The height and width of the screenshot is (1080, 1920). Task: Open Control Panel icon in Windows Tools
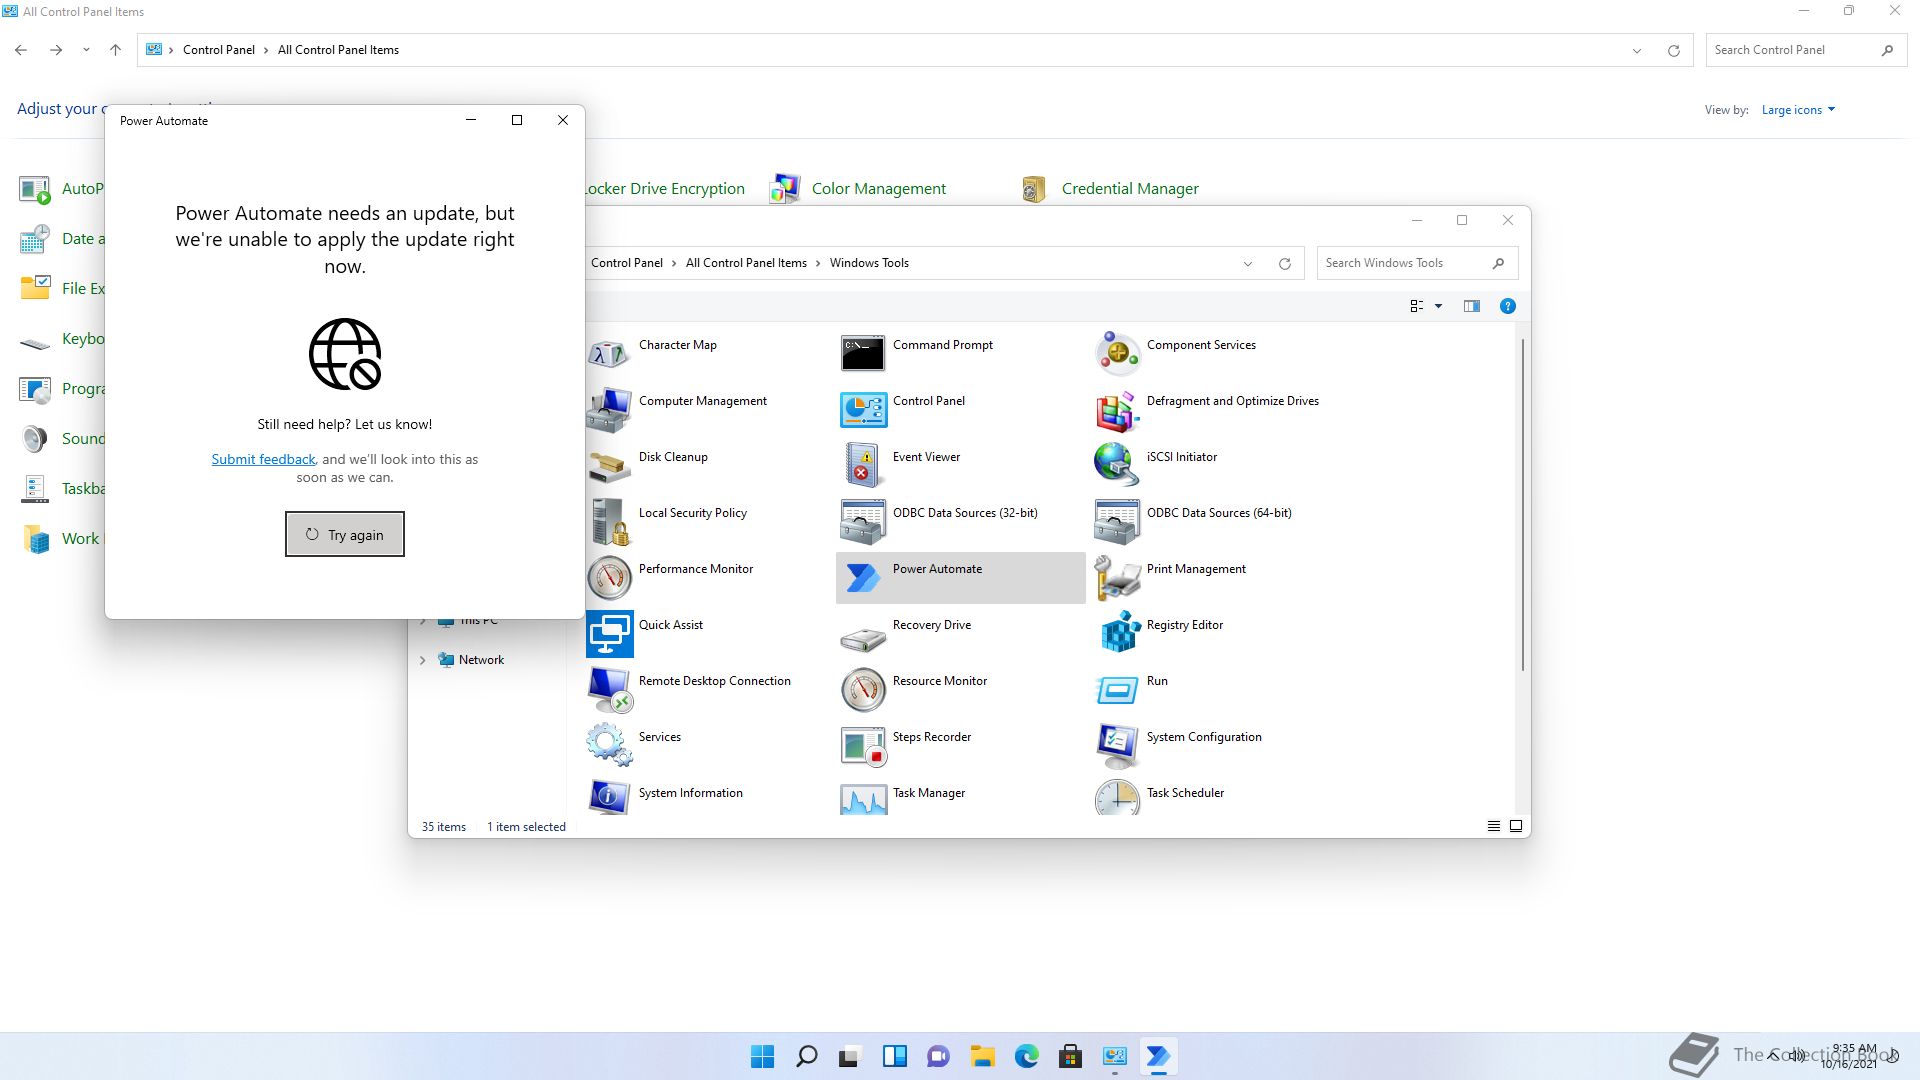[862, 409]
